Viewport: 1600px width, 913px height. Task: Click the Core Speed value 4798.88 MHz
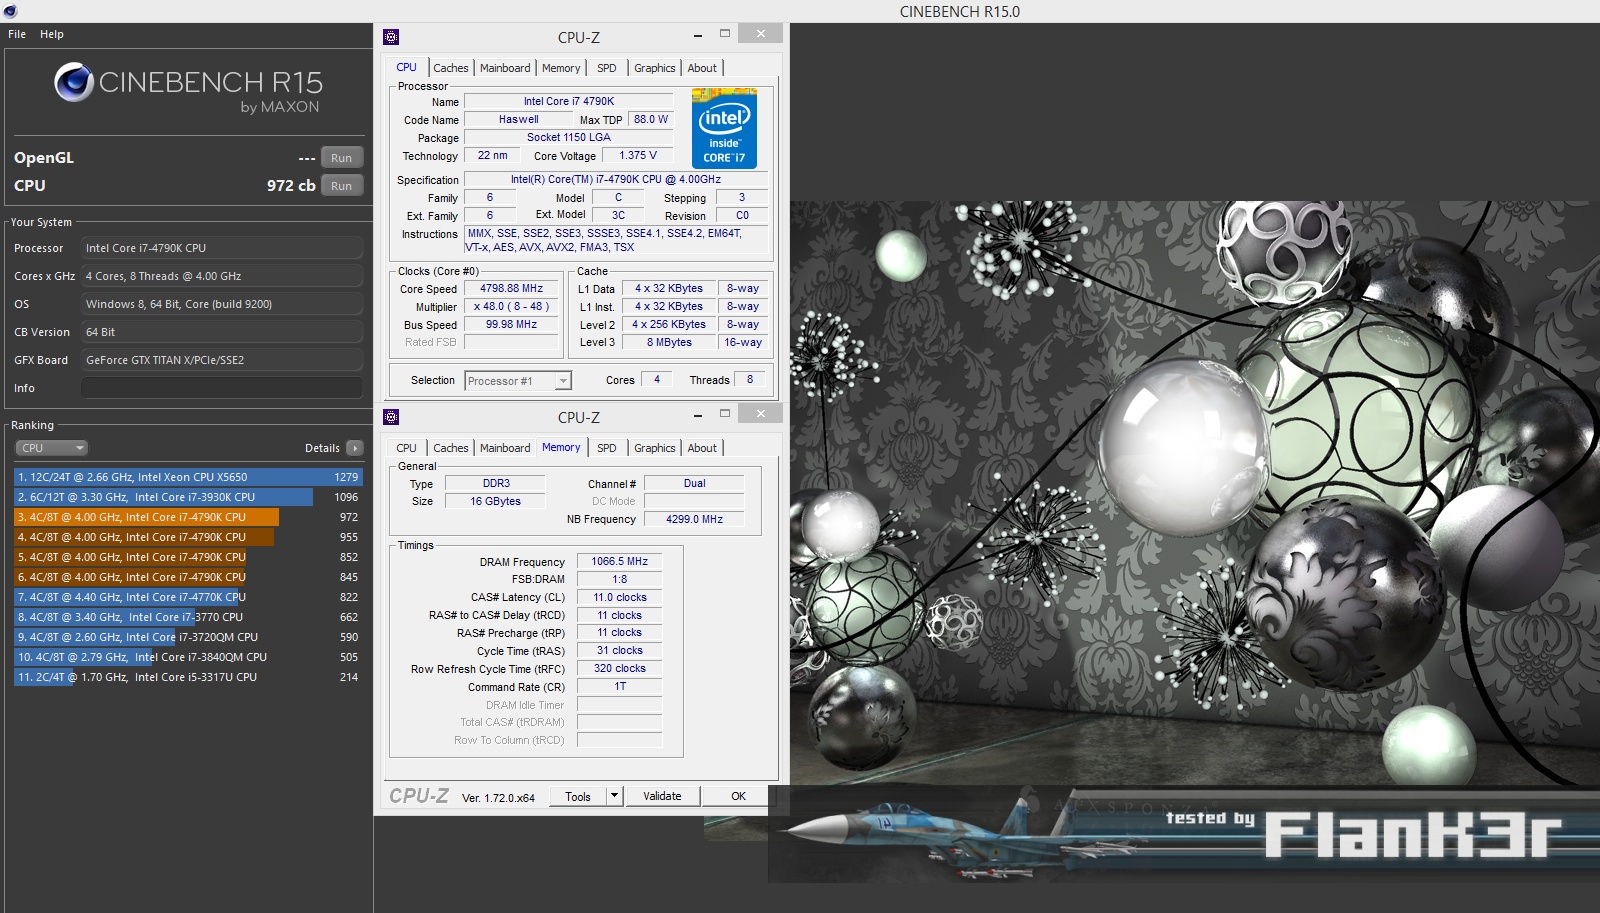coord(511,288)
